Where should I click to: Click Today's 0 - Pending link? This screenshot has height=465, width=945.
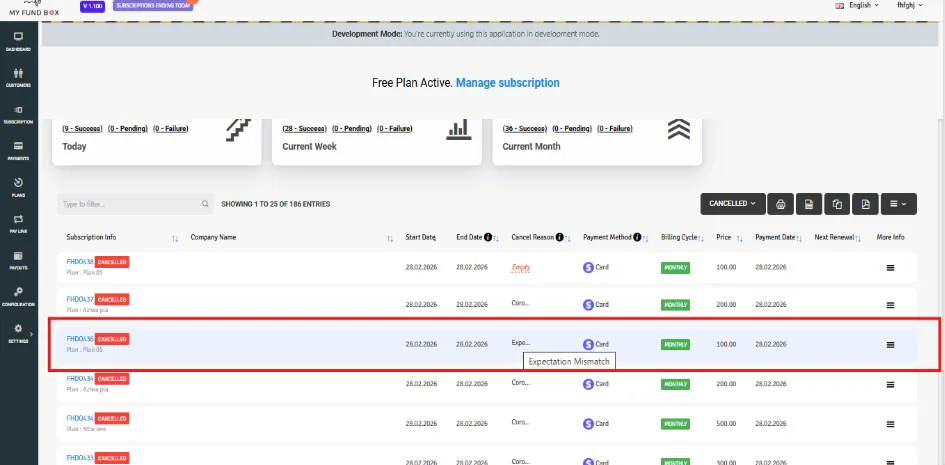[127, 128]
